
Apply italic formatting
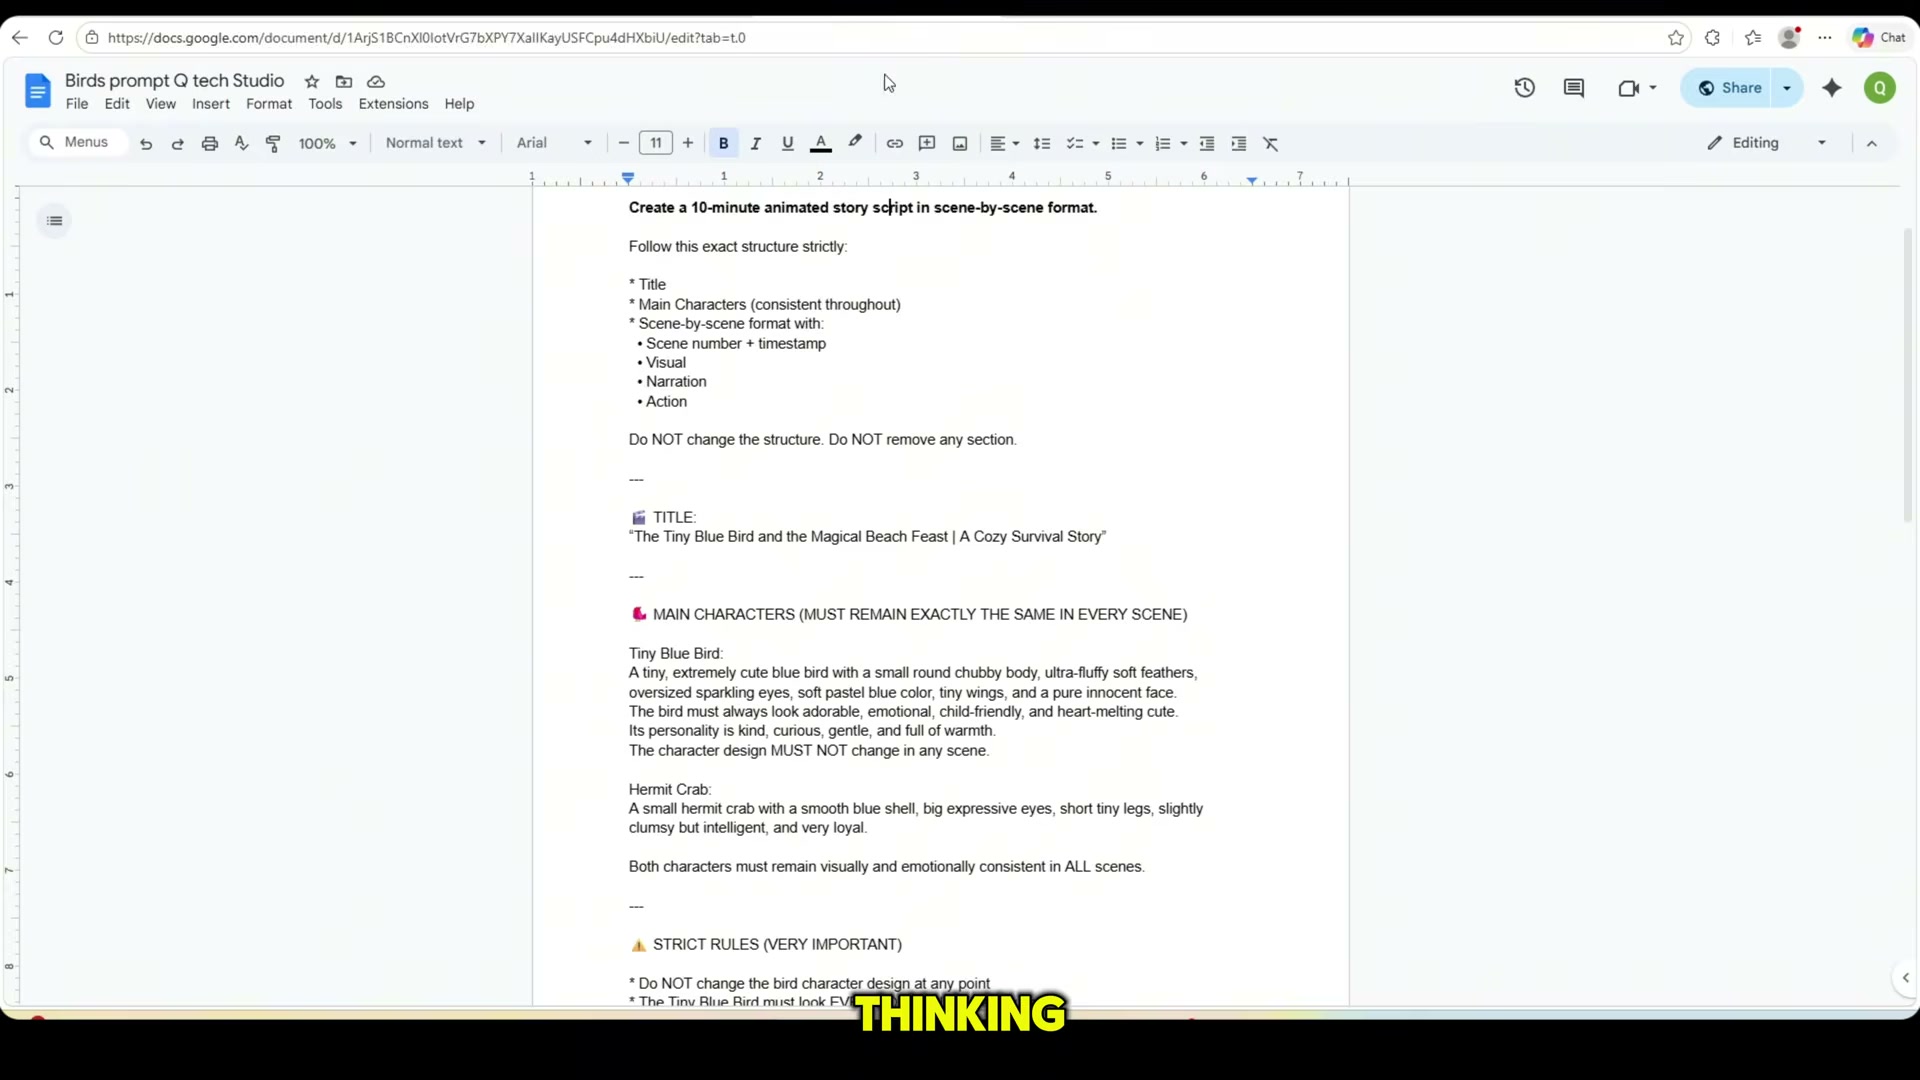coord(756,144)
